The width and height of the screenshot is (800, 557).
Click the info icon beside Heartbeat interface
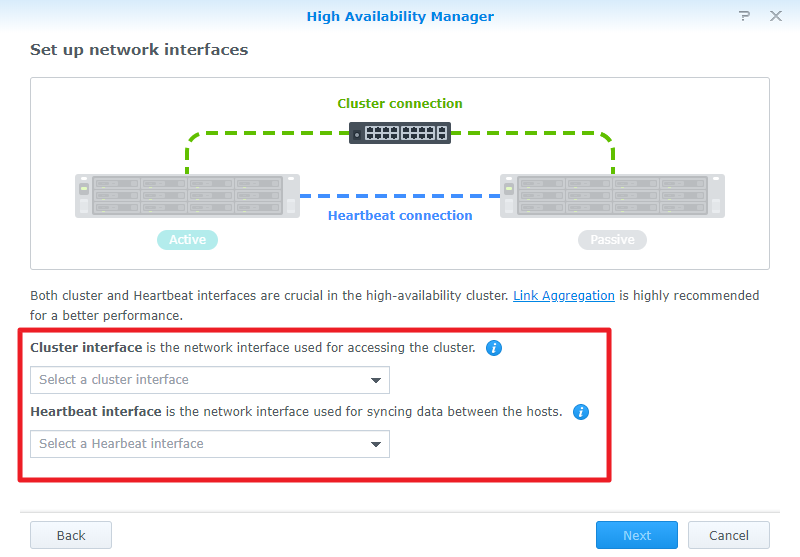pyautogui.click(x=581, y=412)
